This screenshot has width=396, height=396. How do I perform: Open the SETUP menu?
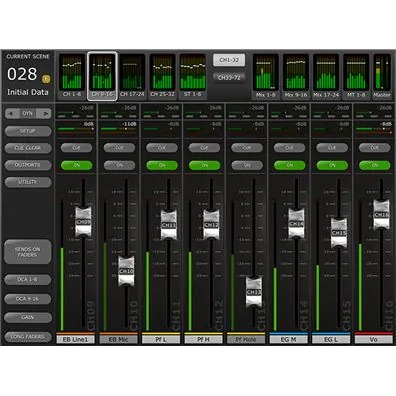[28, 131]
